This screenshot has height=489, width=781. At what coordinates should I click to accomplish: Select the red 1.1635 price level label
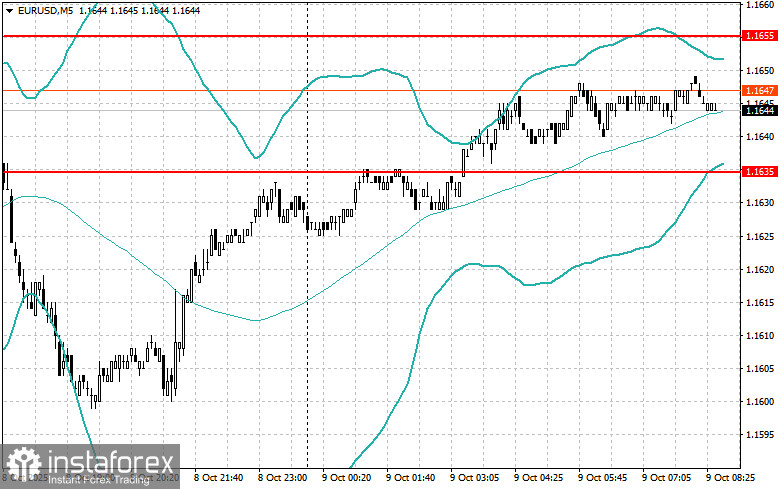coord(760,172)
